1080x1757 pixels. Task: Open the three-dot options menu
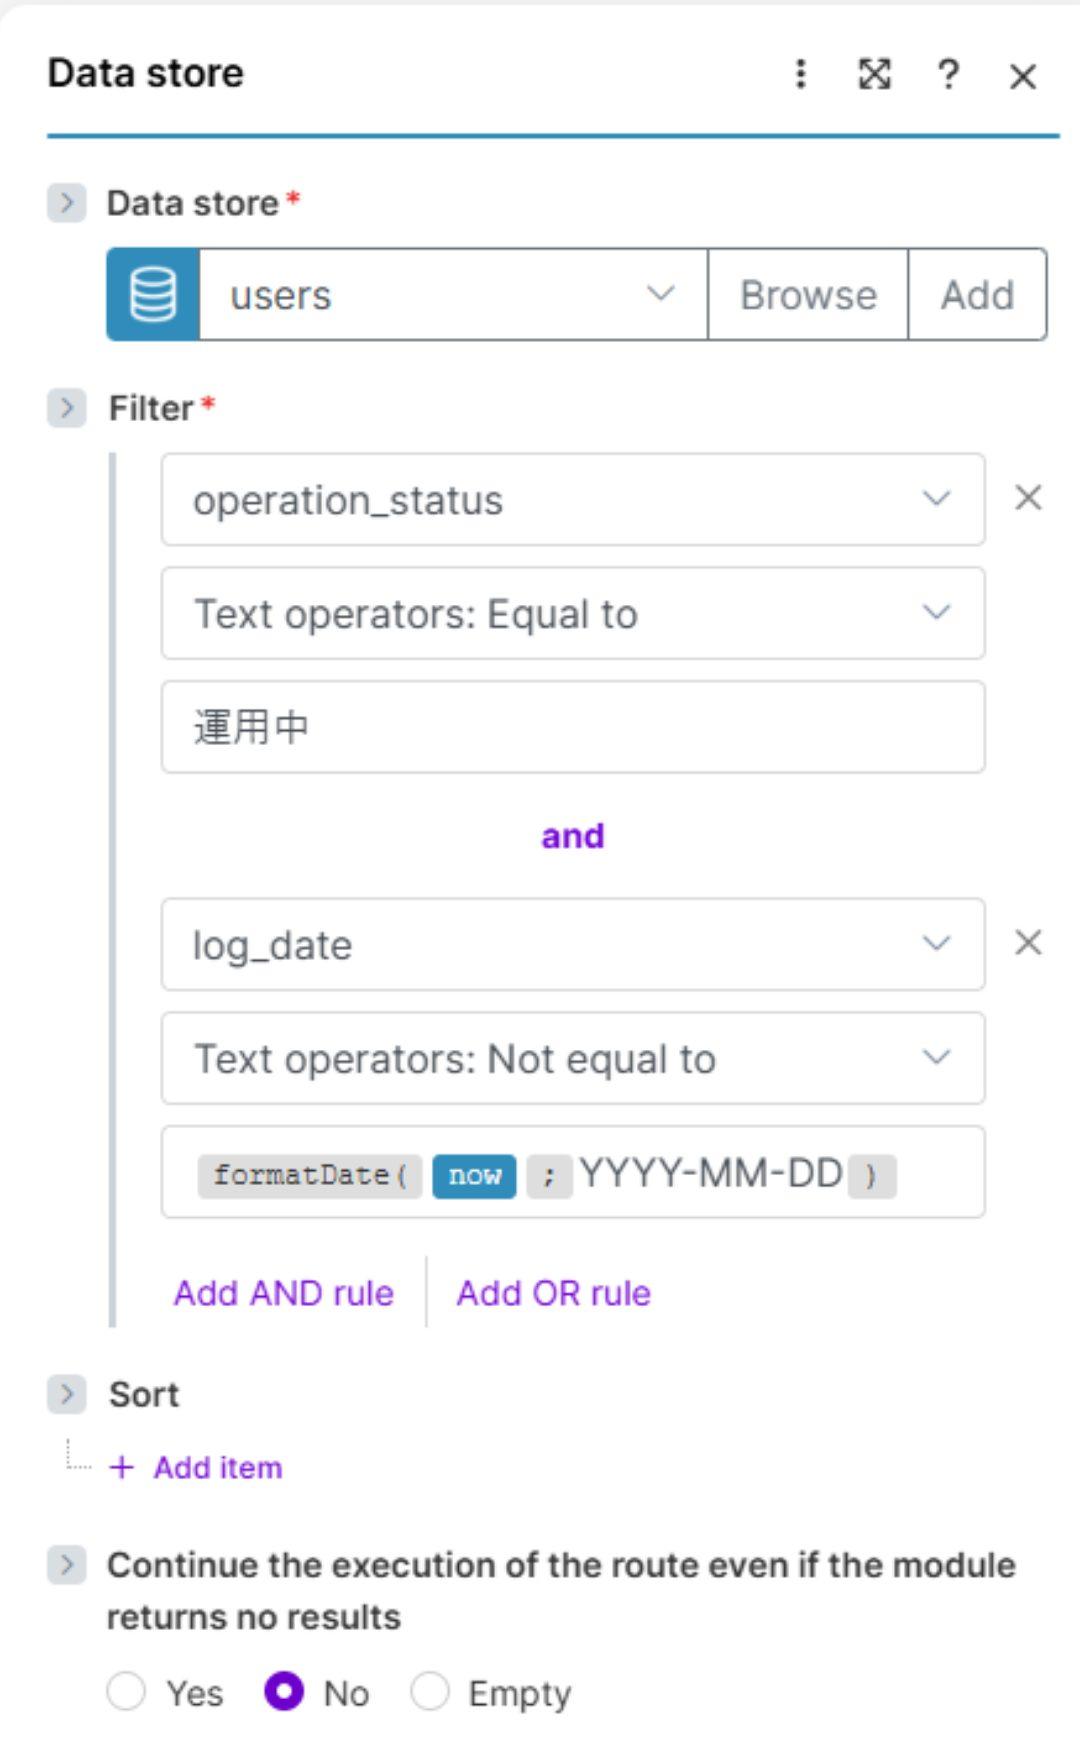[800, 74]
